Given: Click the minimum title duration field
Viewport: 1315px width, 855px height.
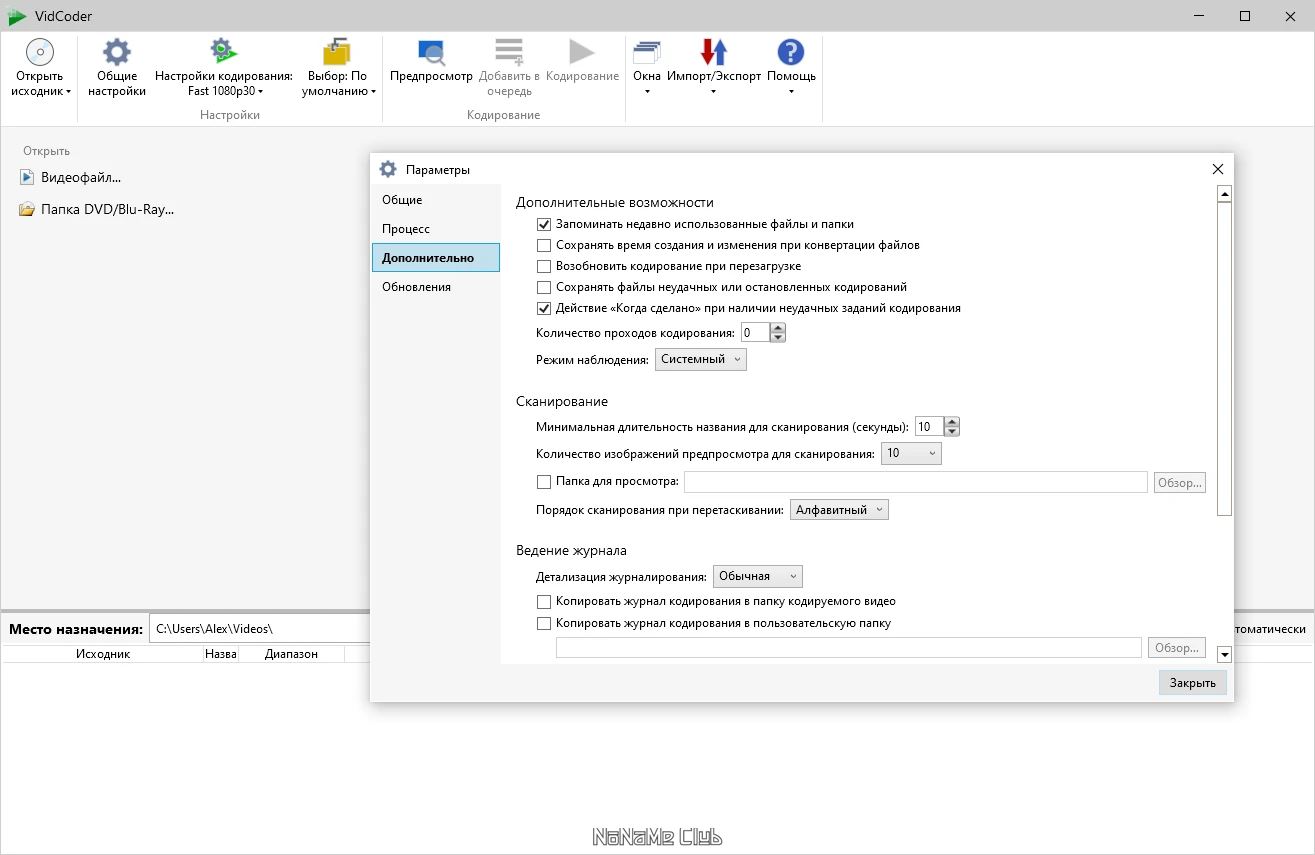Looking at the screenshot, I should (x=928, y=427).
